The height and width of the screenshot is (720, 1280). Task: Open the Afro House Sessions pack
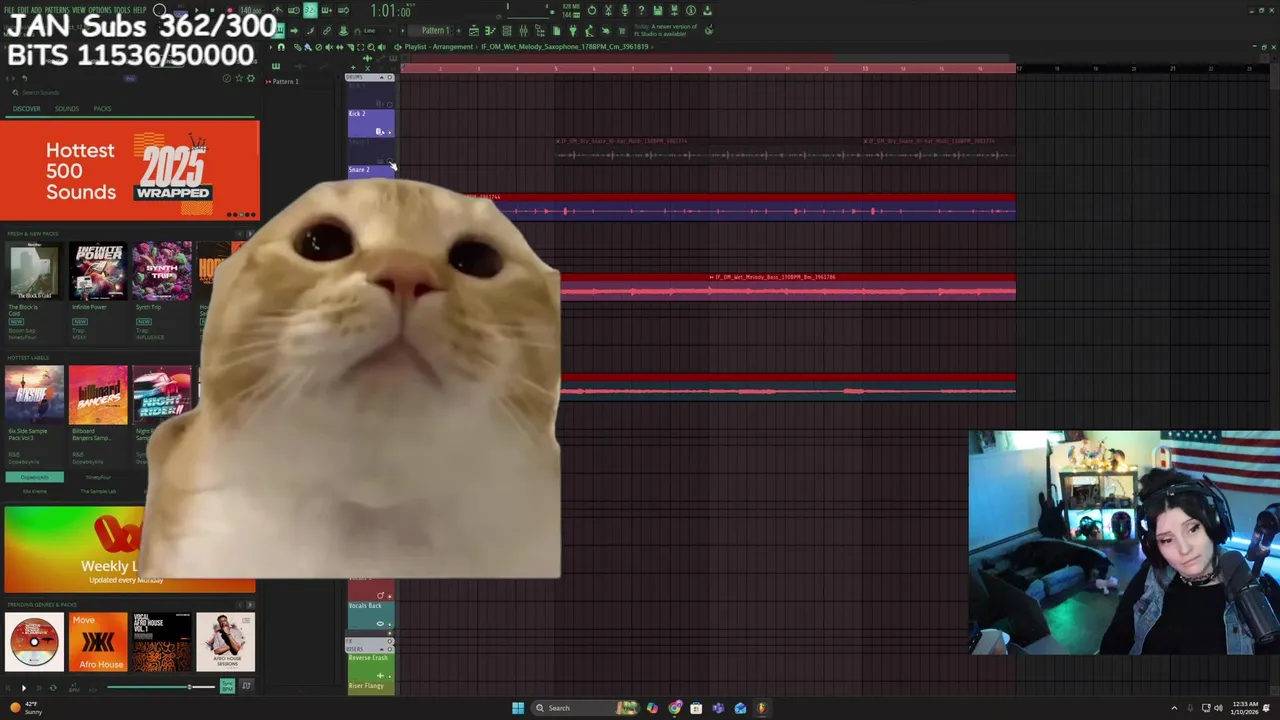click(226, 642)
